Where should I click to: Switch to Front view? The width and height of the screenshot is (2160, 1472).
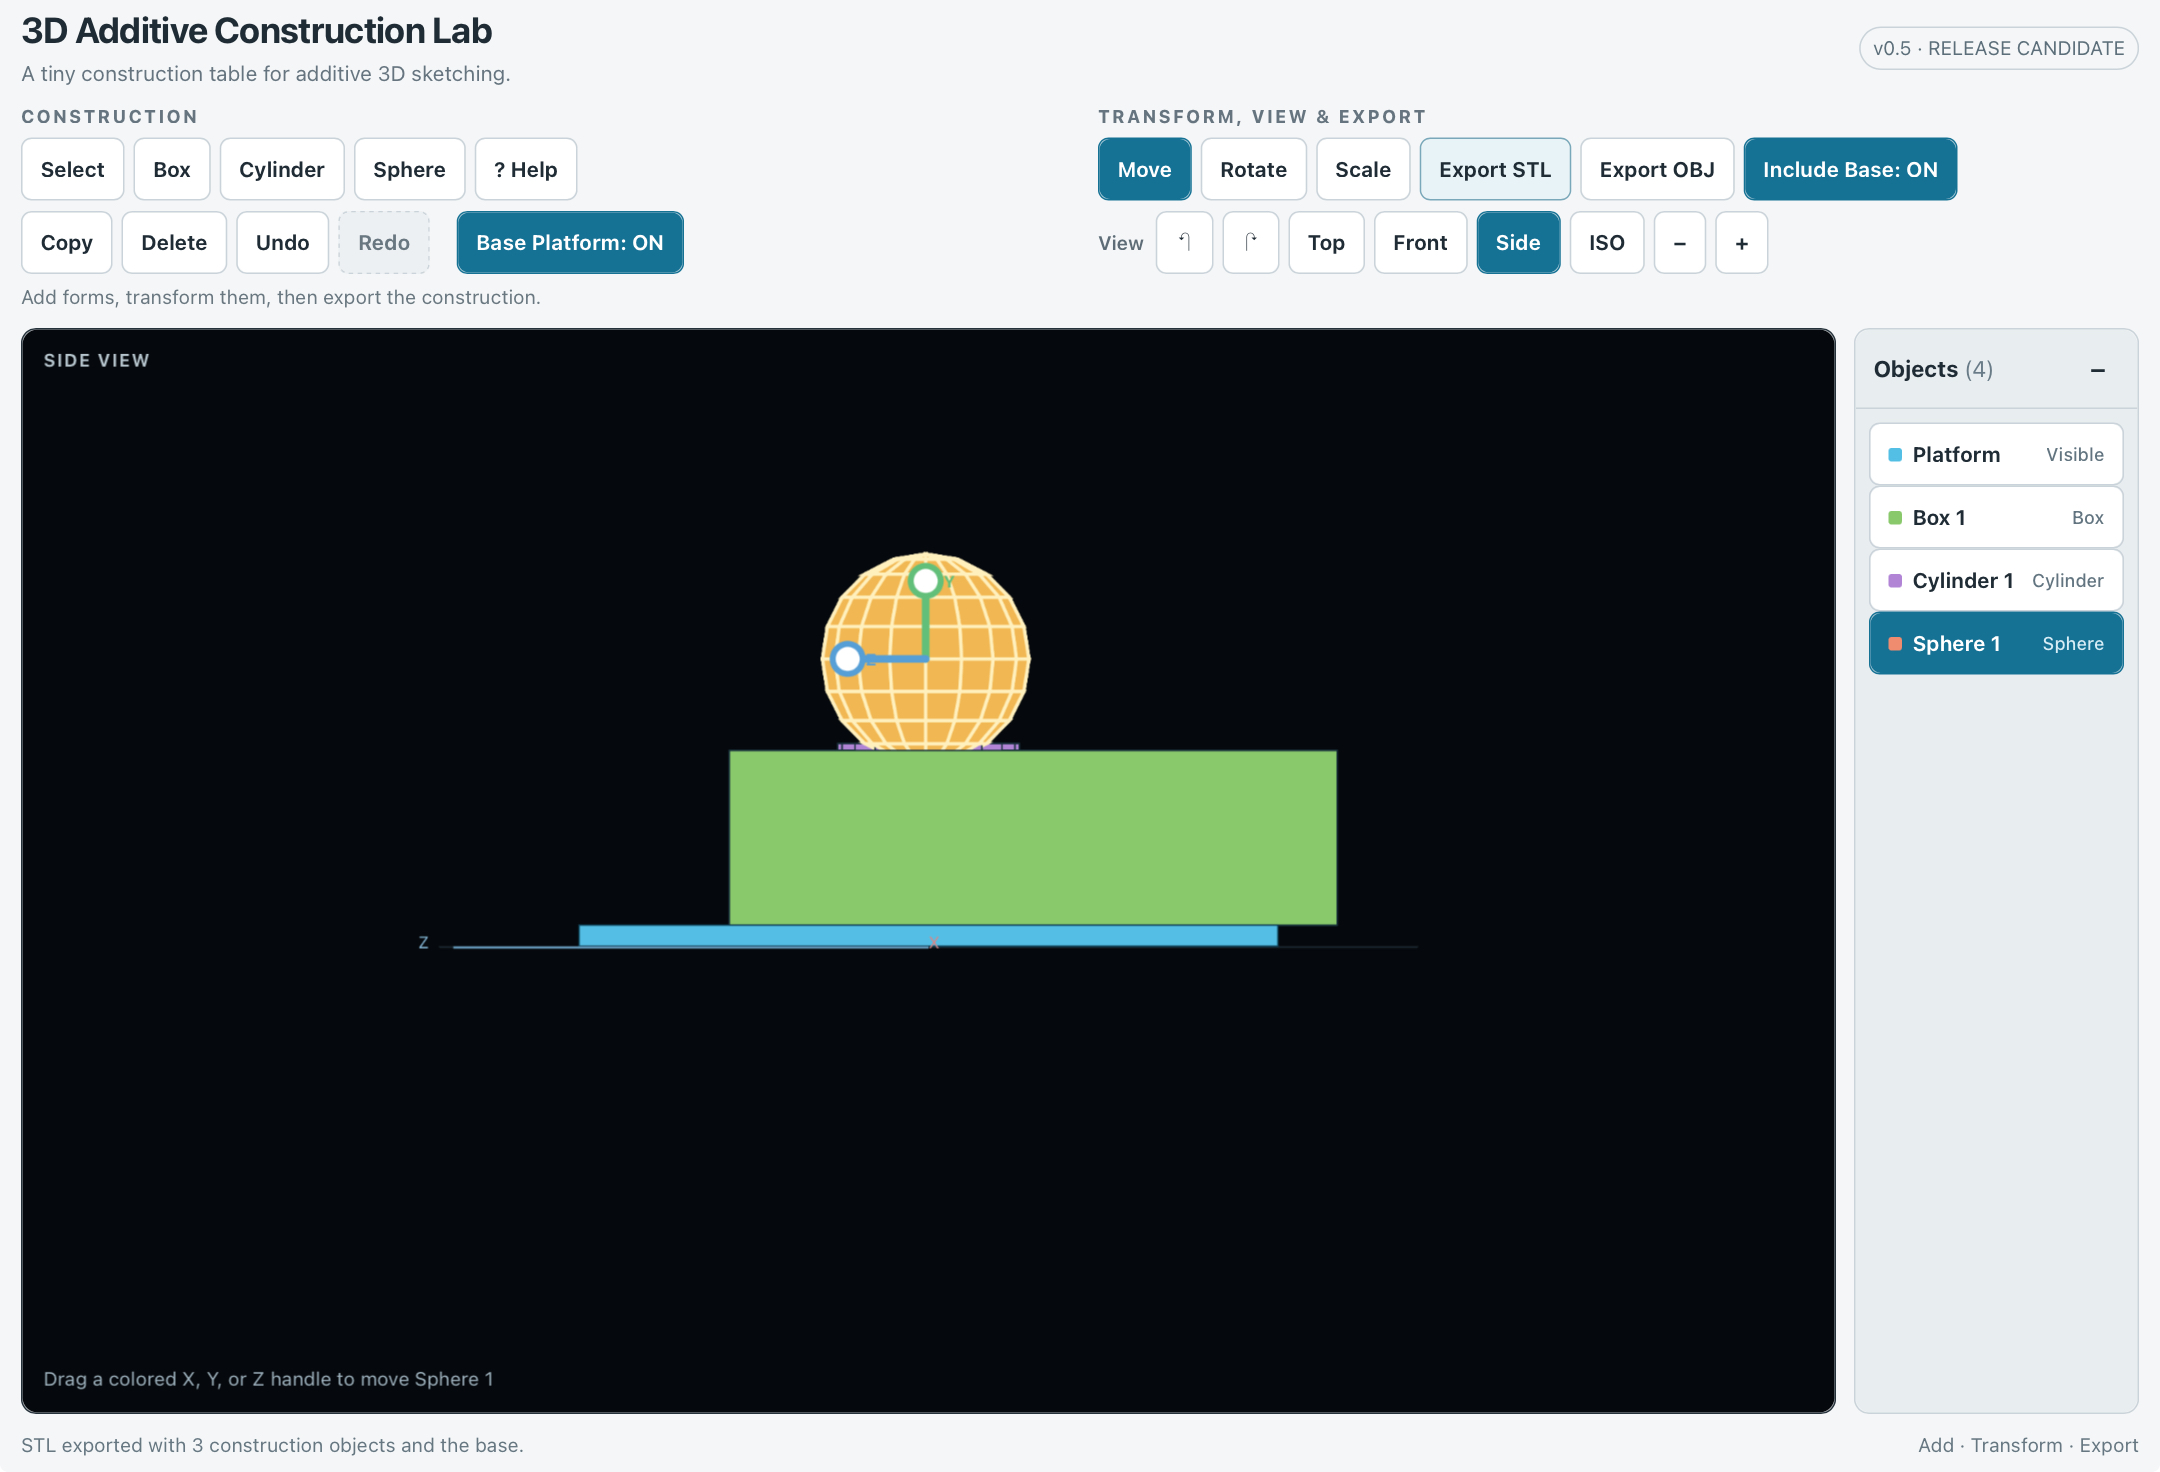(x=1420, y=242)
